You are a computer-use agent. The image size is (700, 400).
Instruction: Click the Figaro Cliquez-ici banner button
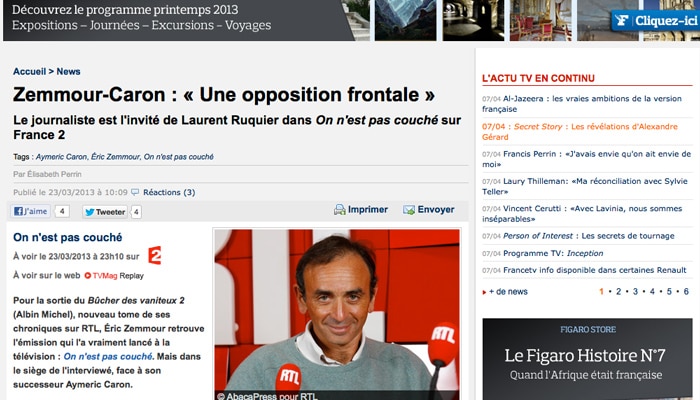[x=655, y=21]
